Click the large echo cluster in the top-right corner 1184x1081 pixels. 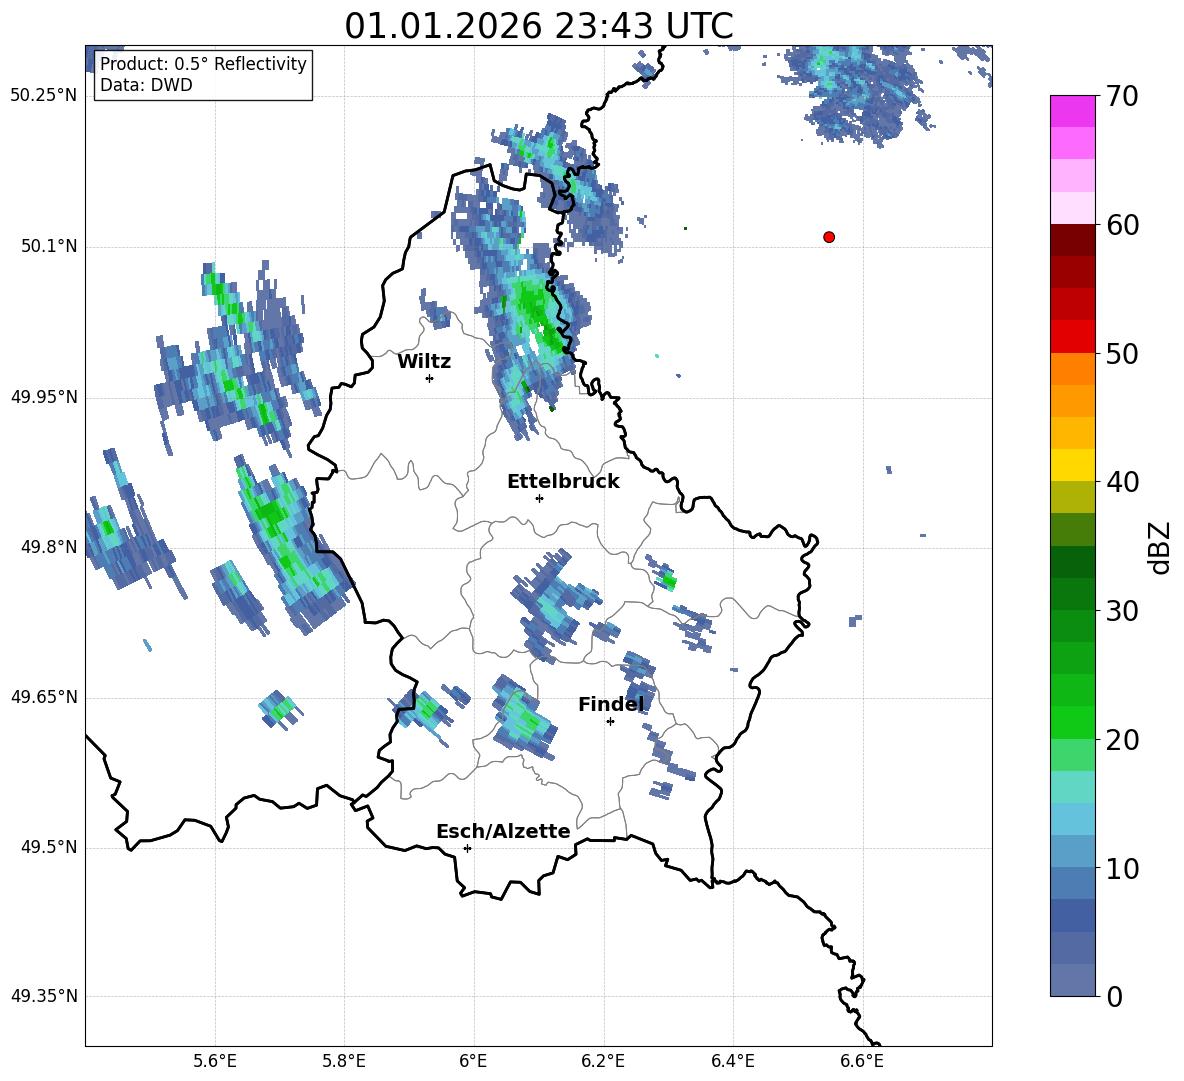coord(857,92)
